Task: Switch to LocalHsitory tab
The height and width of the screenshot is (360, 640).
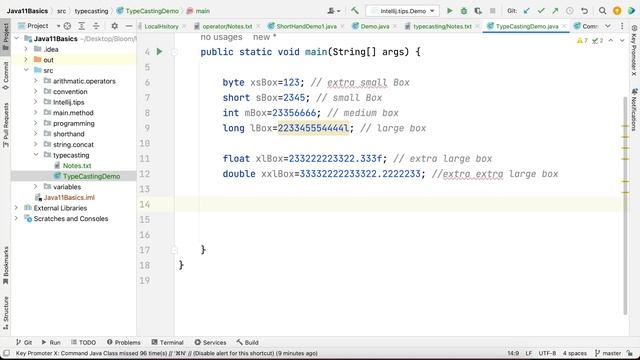Action: point(161,26)
